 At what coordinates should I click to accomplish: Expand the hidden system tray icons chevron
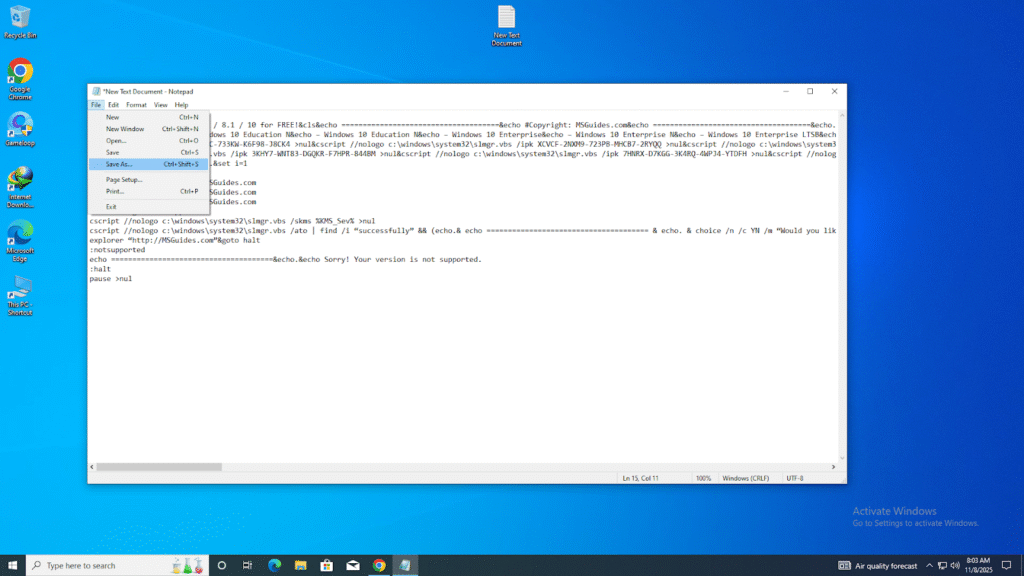tap(929, 565)
